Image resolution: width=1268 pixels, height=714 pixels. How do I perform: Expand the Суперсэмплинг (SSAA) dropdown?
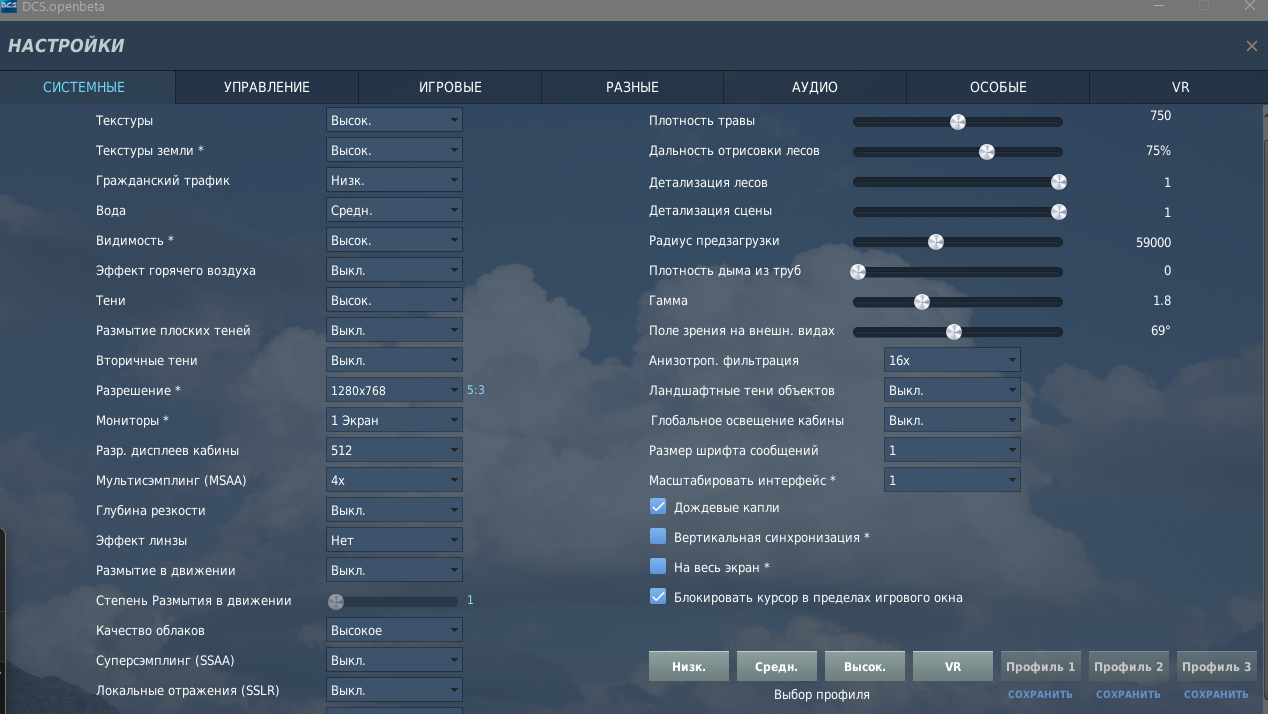point(394,660)
